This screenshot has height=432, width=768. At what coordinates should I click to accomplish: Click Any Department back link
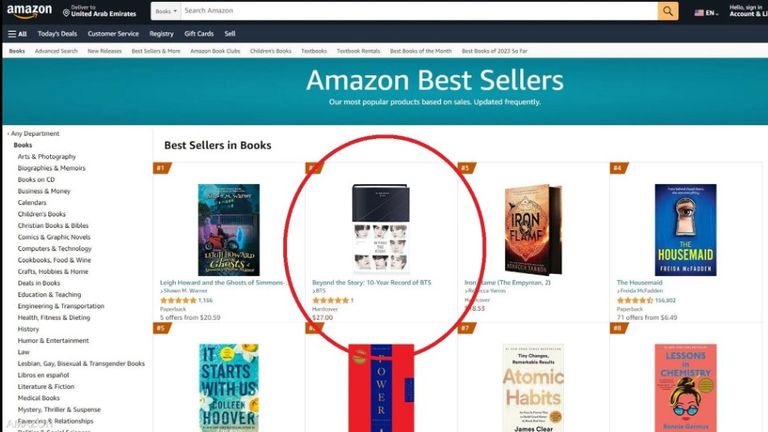tap(33, 133)
